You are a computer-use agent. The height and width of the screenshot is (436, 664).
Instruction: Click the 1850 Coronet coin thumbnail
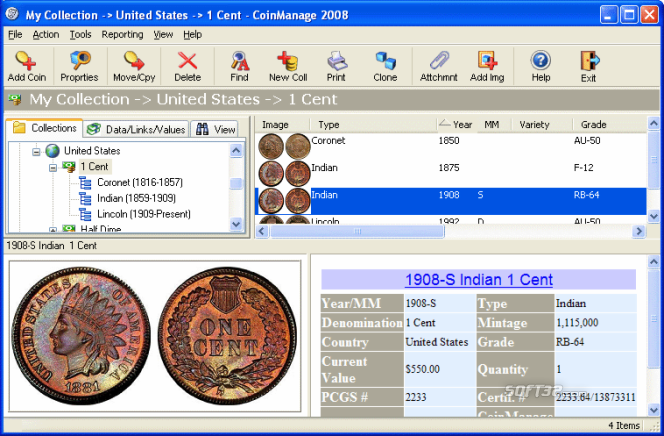pyautogui.click(x=284, y=146)
